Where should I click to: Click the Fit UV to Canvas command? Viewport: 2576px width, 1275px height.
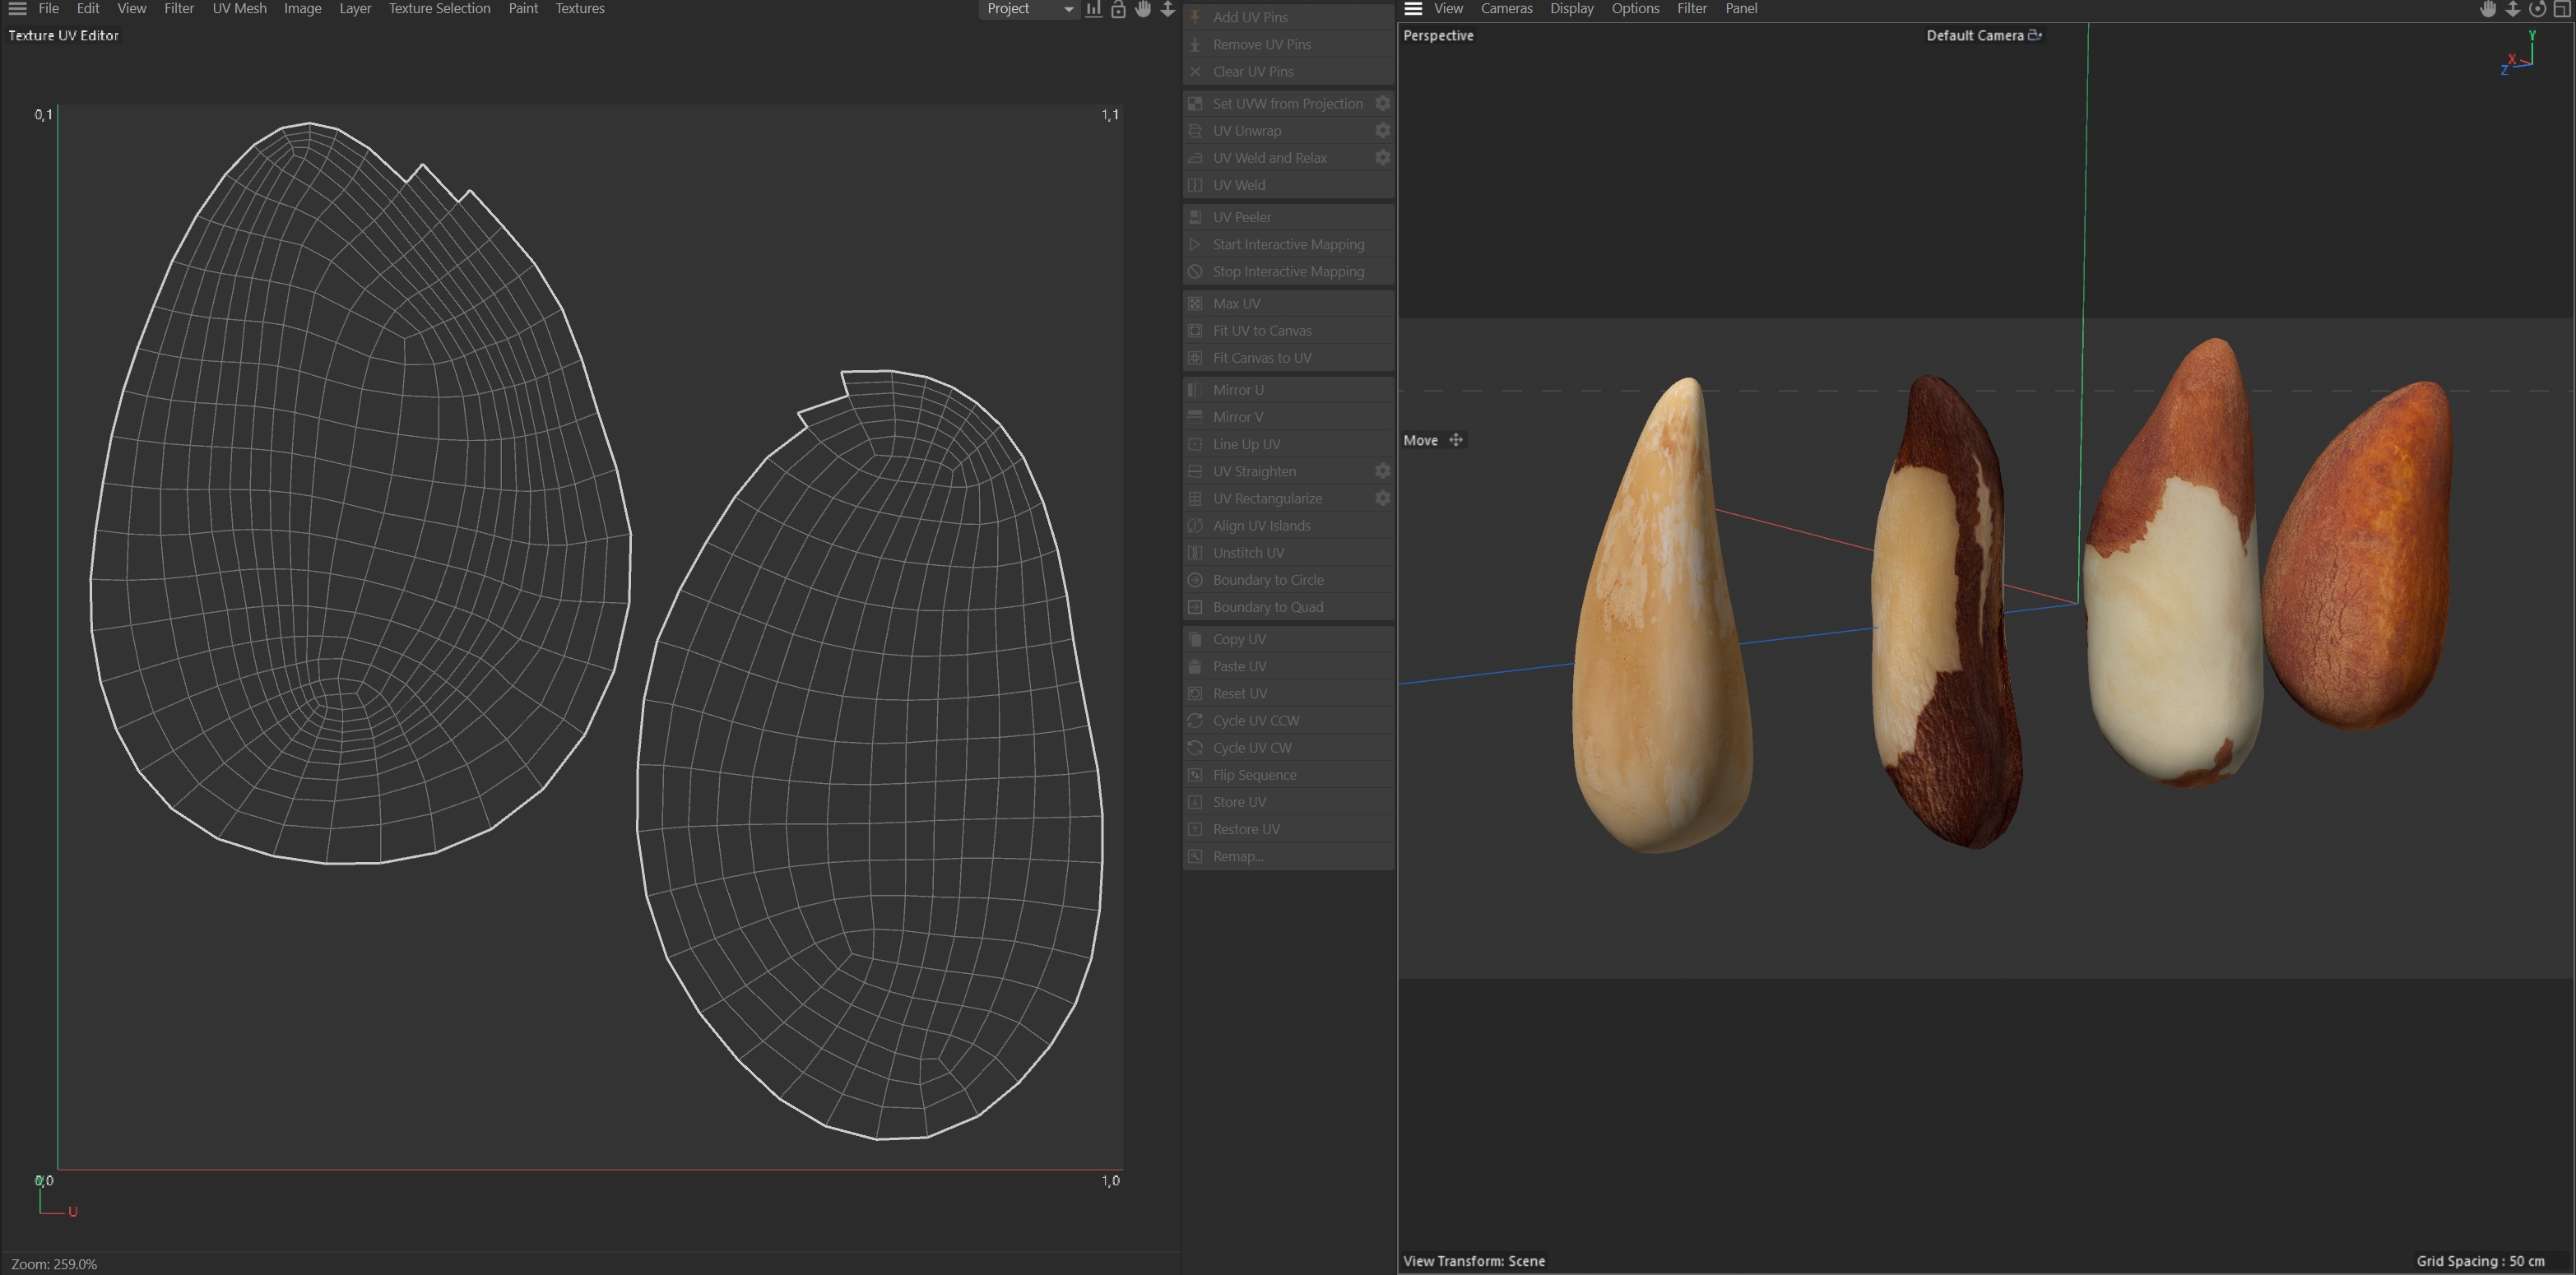pos(1261,331)
